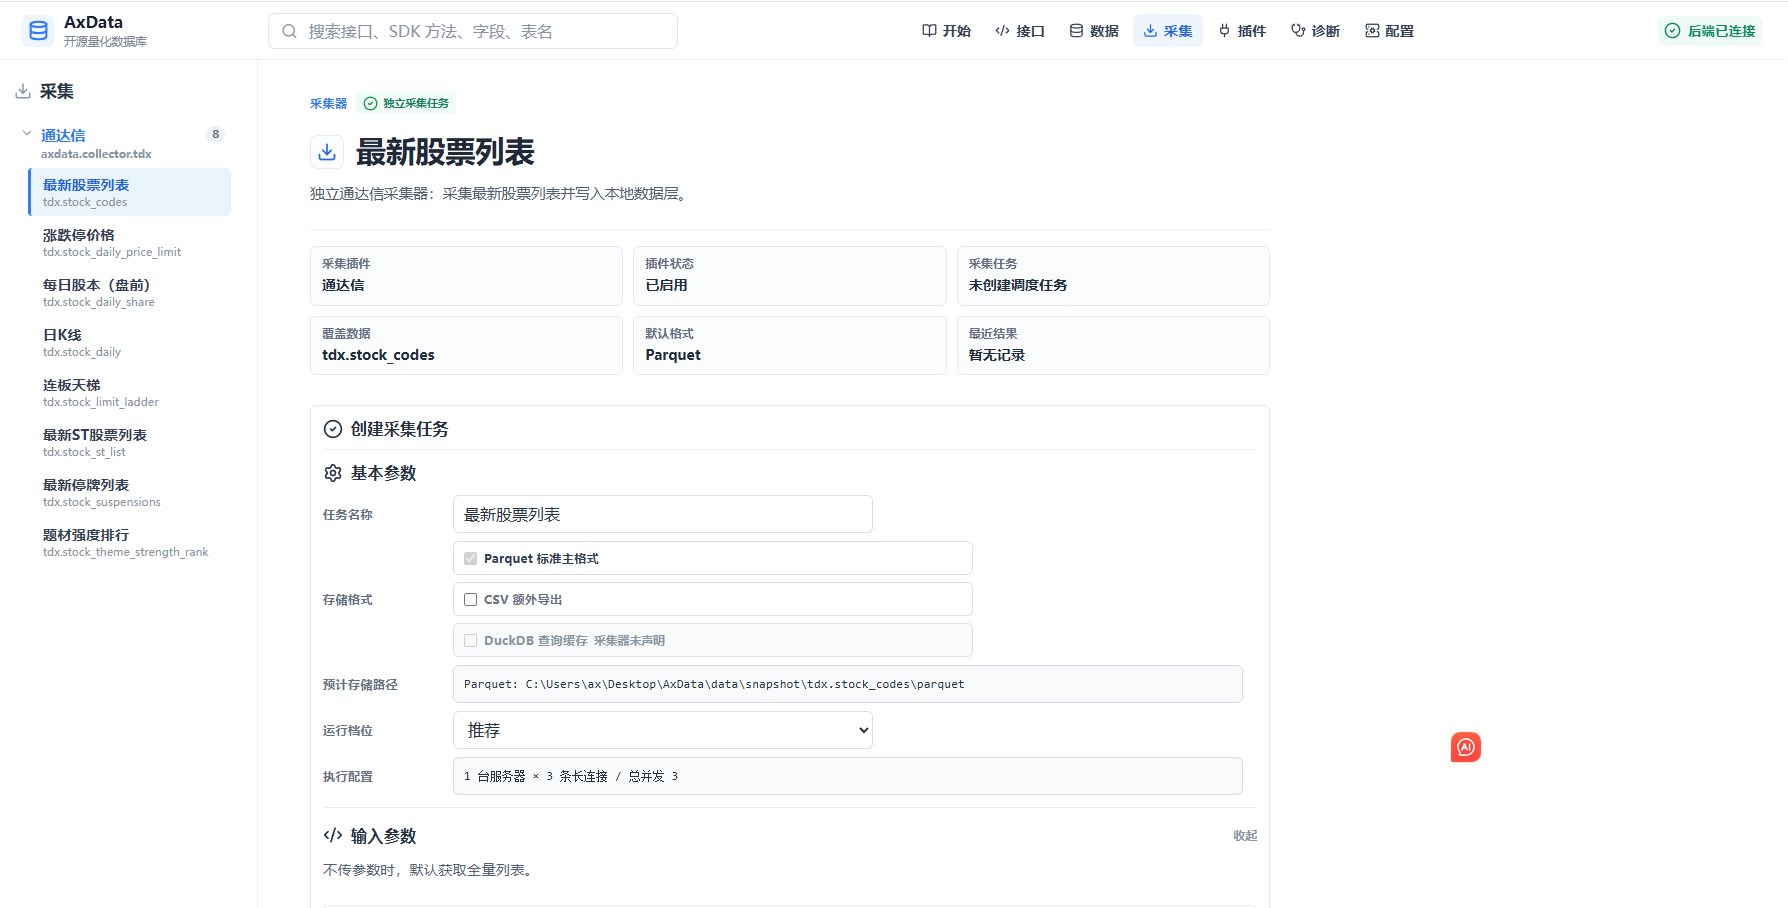Click the axdata.collector.tdx module text
Screen dimensions: 1788x908
(96, 154)
